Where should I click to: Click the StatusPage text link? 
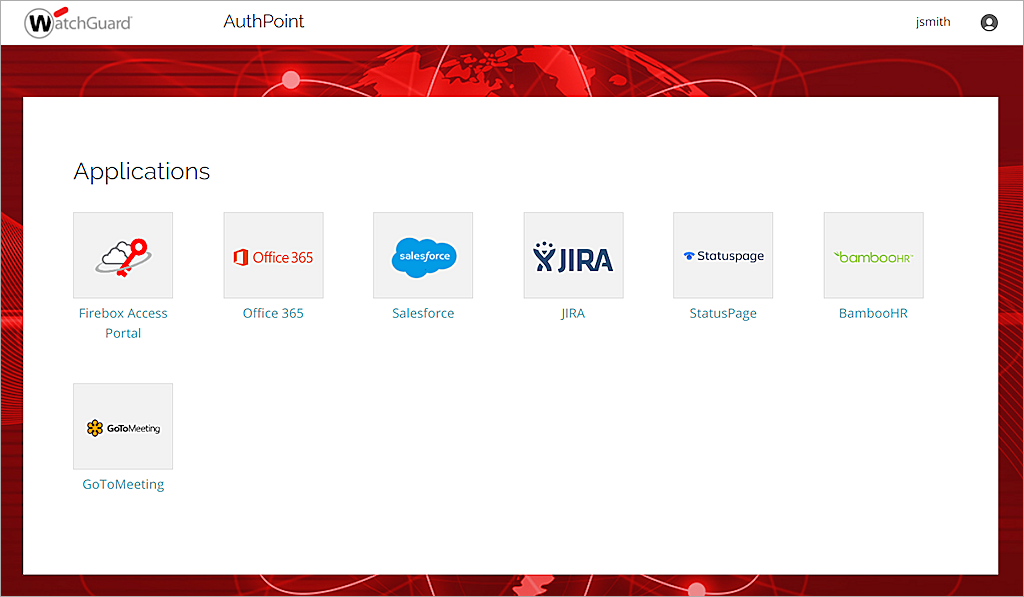(723, 313)
